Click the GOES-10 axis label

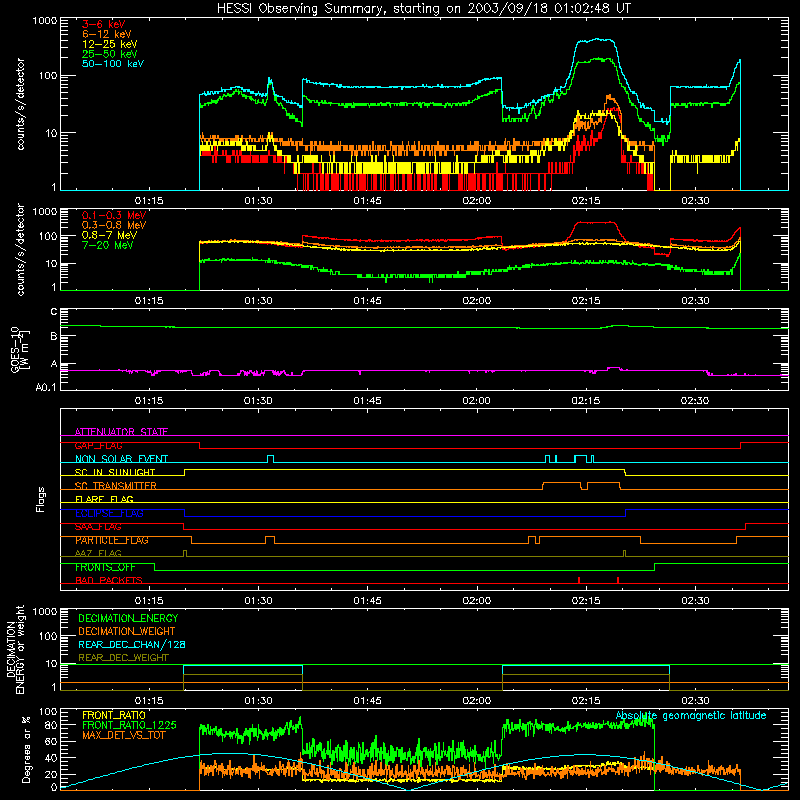point(19,350)
